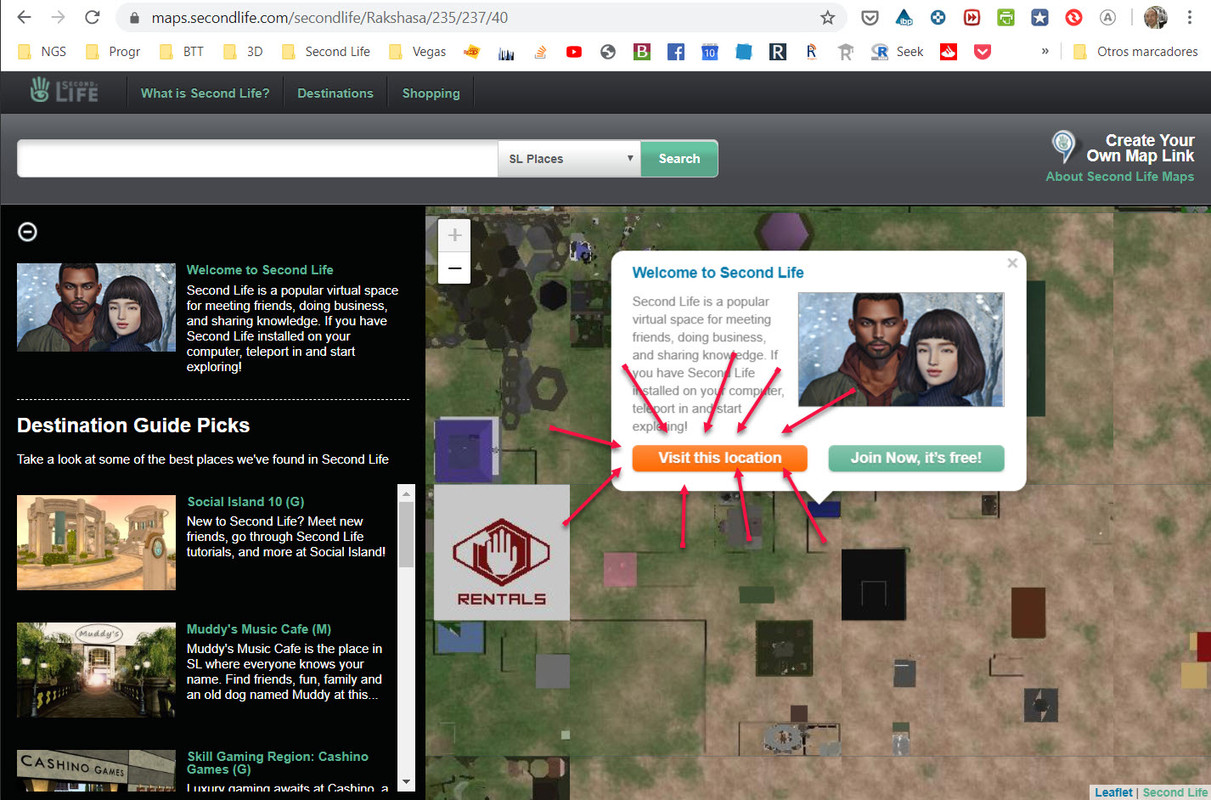Open the Bootstrap B bookmark
Image resolution: width=1211 pixels, height=800 pixels.
pyautogui.click(x=641, y=52)
